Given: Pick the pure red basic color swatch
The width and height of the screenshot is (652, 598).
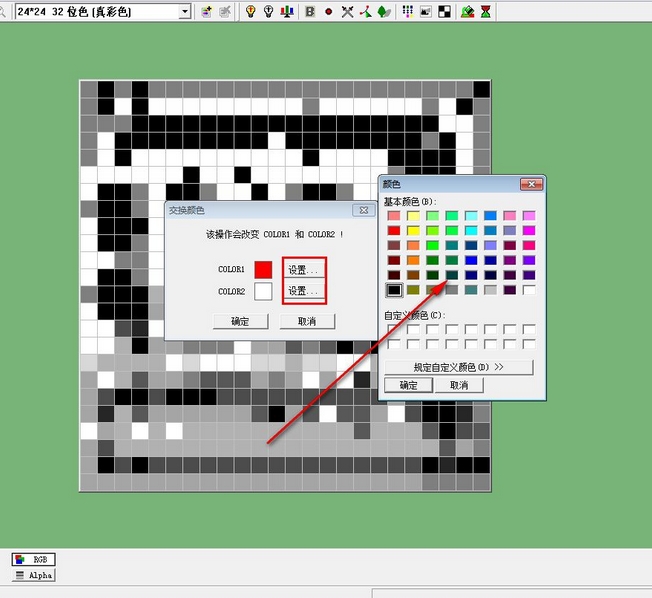Looking at the screenshot, I should pyautogui.click(x=394, y=230).
